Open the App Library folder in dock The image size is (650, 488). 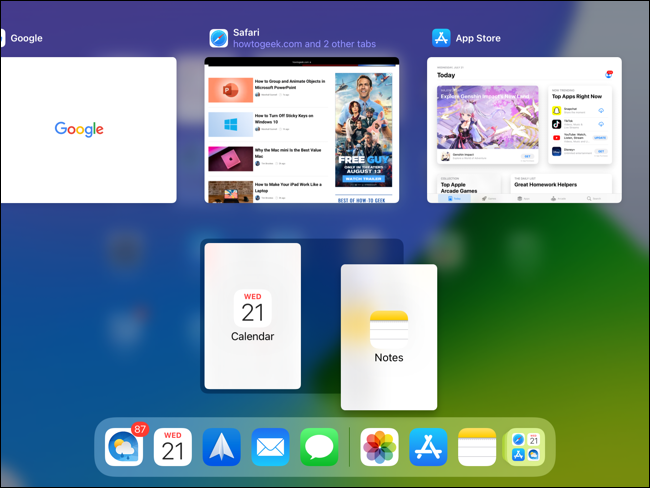(525, 447)
